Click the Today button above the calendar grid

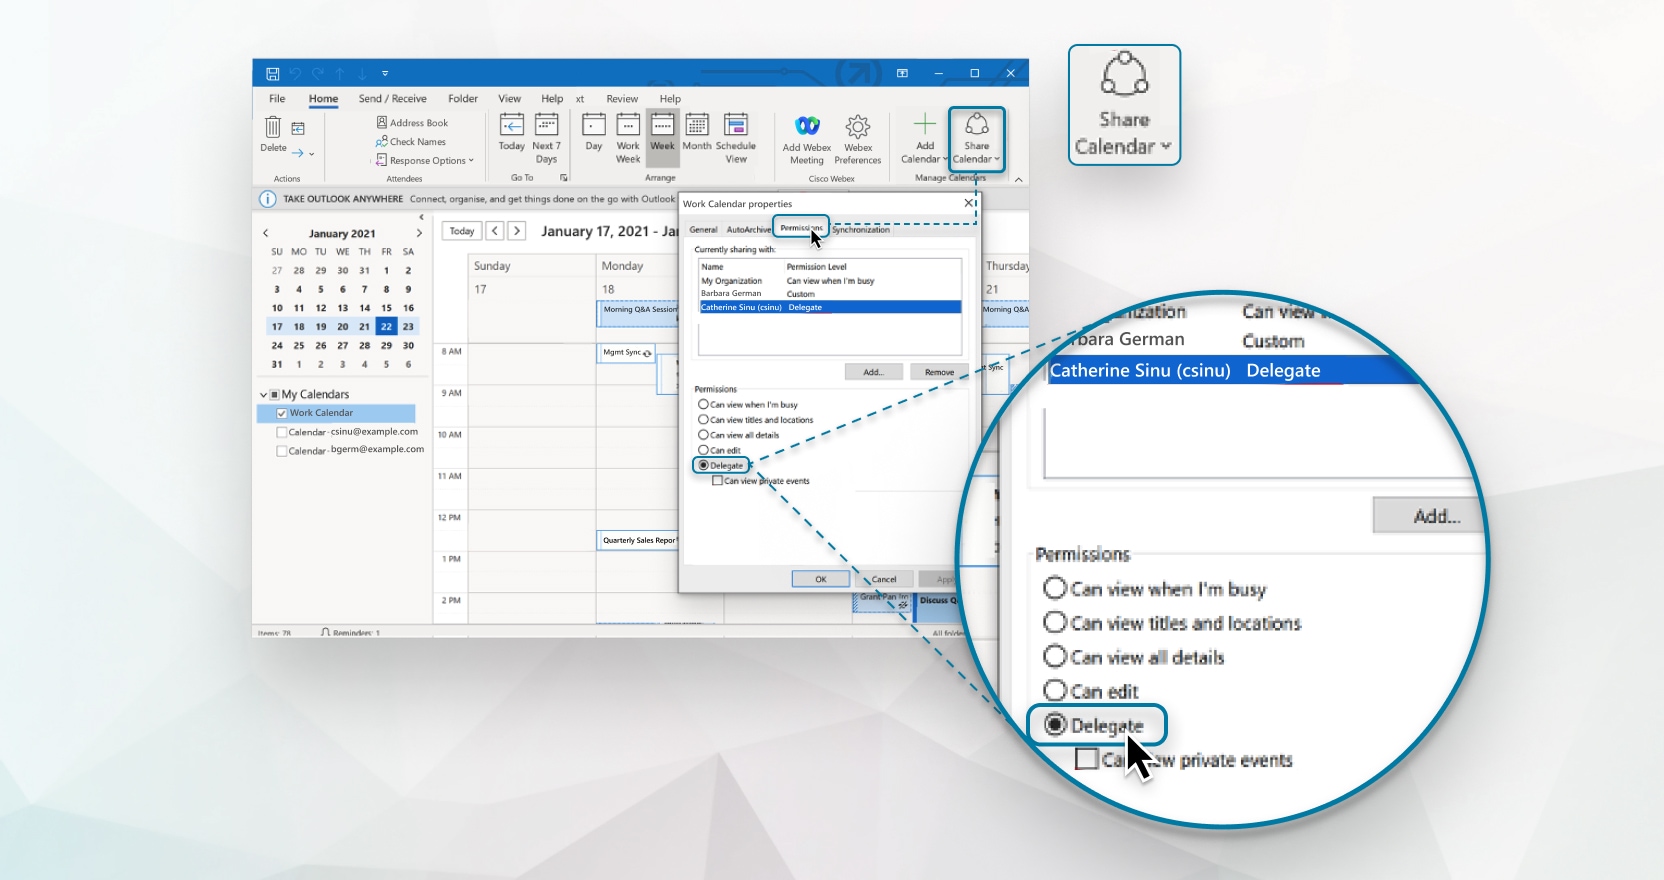[x=462, y=231]
